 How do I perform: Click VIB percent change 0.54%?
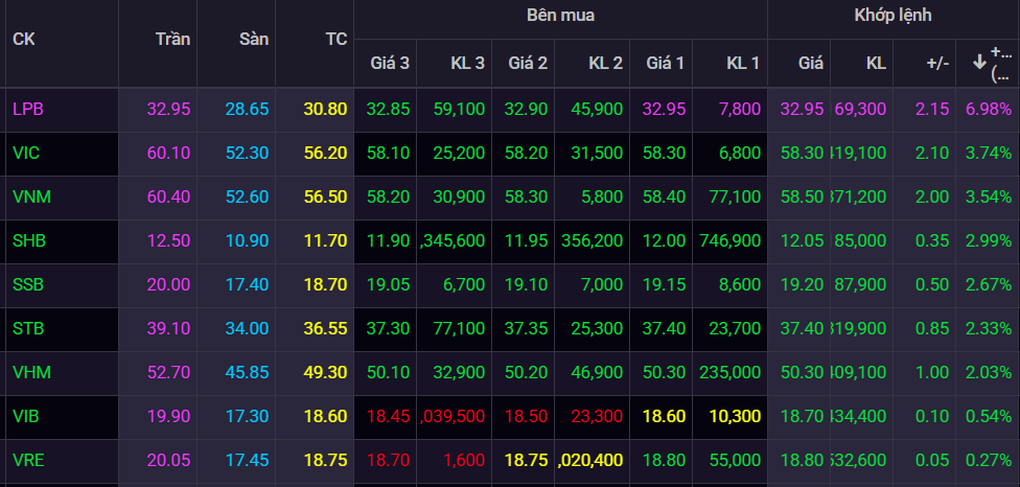(989, 416)
